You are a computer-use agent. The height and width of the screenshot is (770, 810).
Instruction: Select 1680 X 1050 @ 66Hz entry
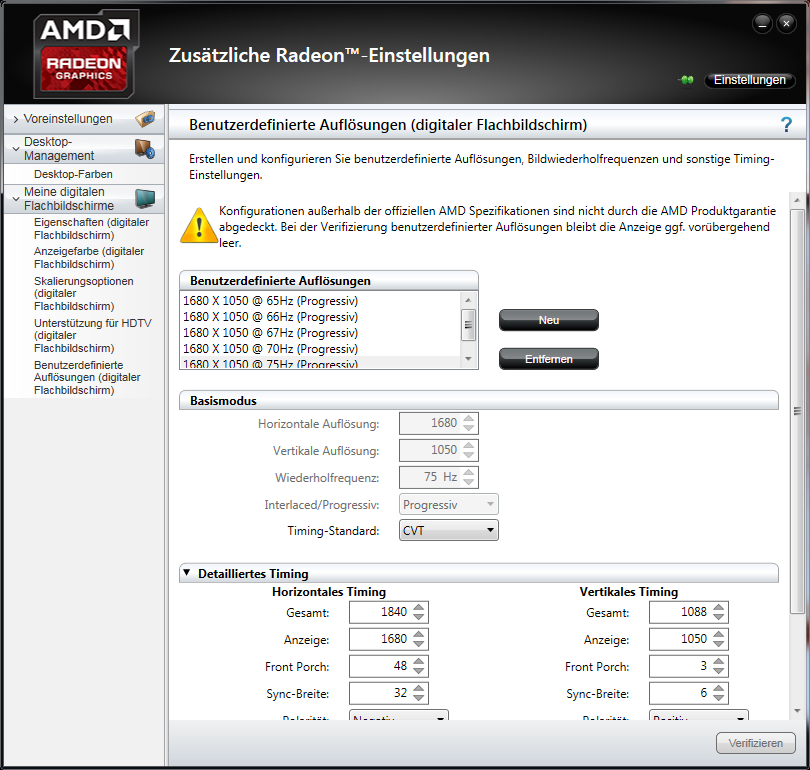(x=320, y=317)
